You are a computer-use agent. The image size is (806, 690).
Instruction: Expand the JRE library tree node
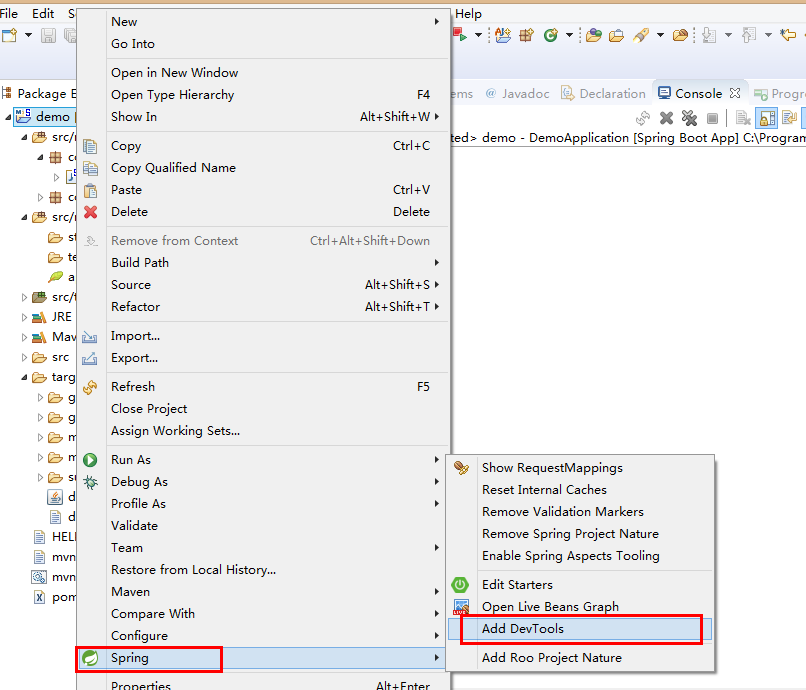pos(24,317)
